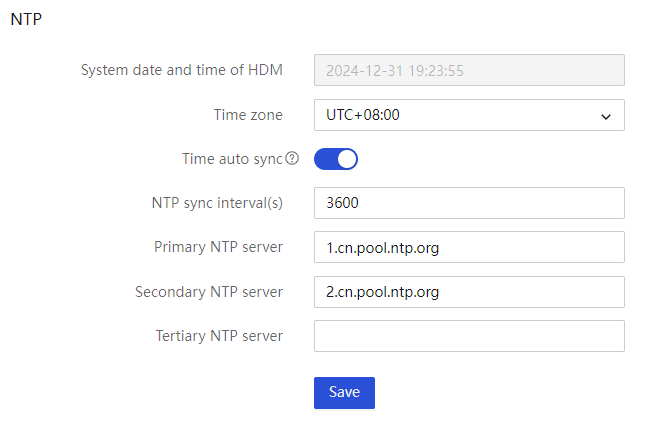Open the UTC+08:00 time zone combo box
This screenshot has width=660, height=431.
(469, 115)
